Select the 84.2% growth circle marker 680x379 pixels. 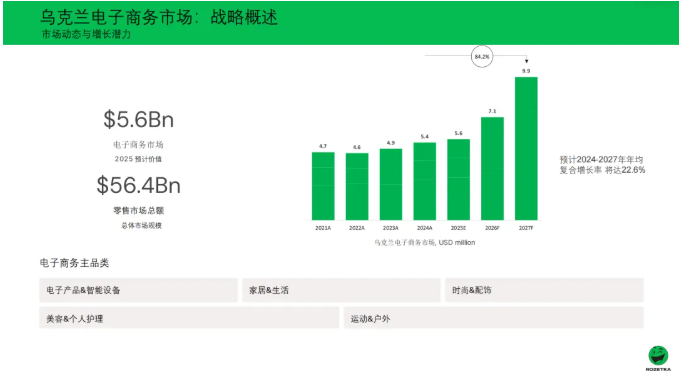pyautogui.click(x=482, y=56)
